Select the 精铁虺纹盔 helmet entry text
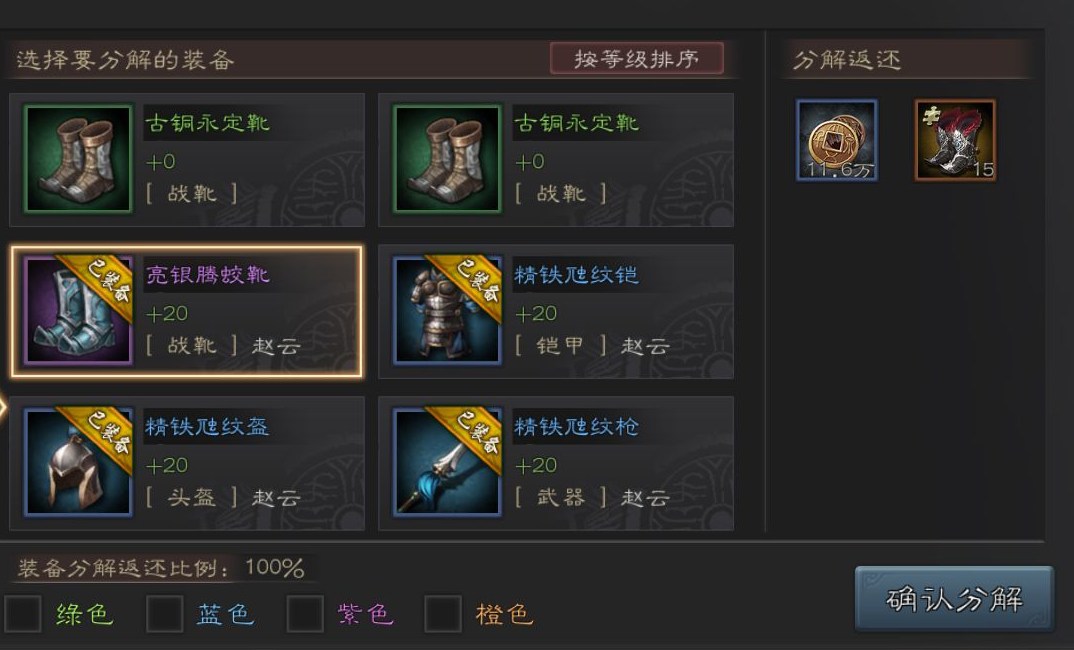Screen dimensions: 1074x650 (x=208, y=427)
